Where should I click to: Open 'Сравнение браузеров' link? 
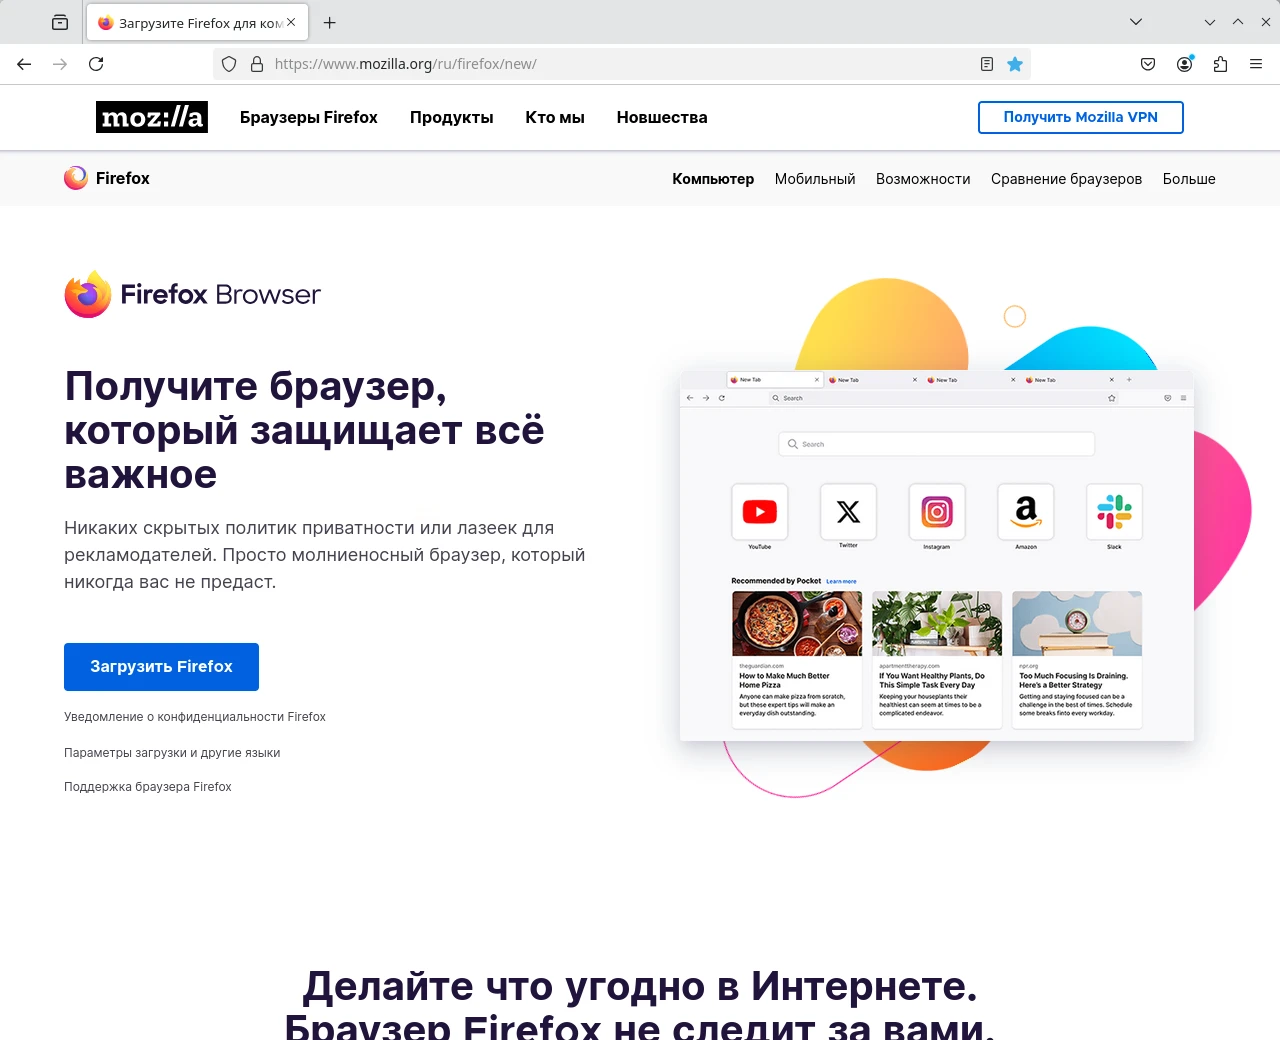(x=1066, y=179)
